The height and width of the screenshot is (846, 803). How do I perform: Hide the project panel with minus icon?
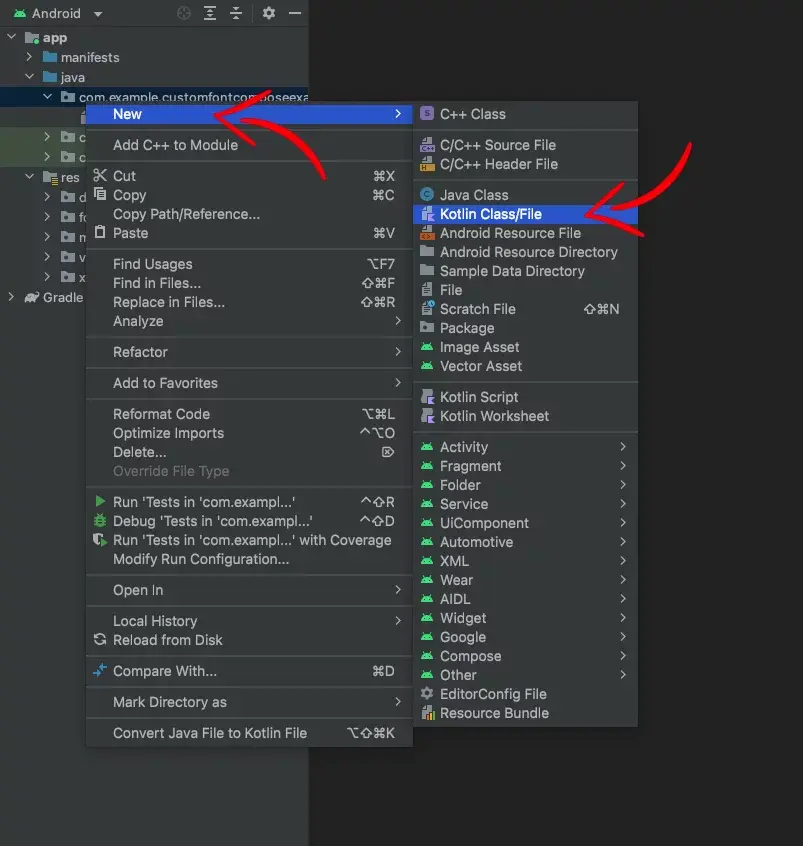(x=295, y=13)
